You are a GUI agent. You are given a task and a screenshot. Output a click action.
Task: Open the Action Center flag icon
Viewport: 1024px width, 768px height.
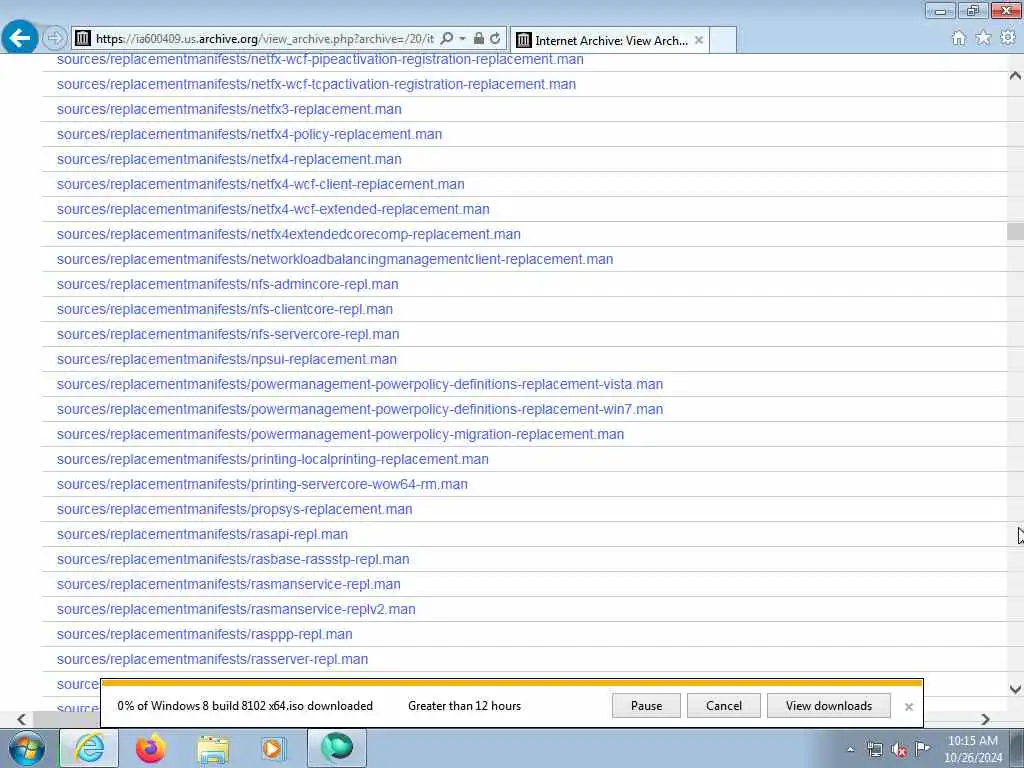pyautogui.click(x=922, y=749)
